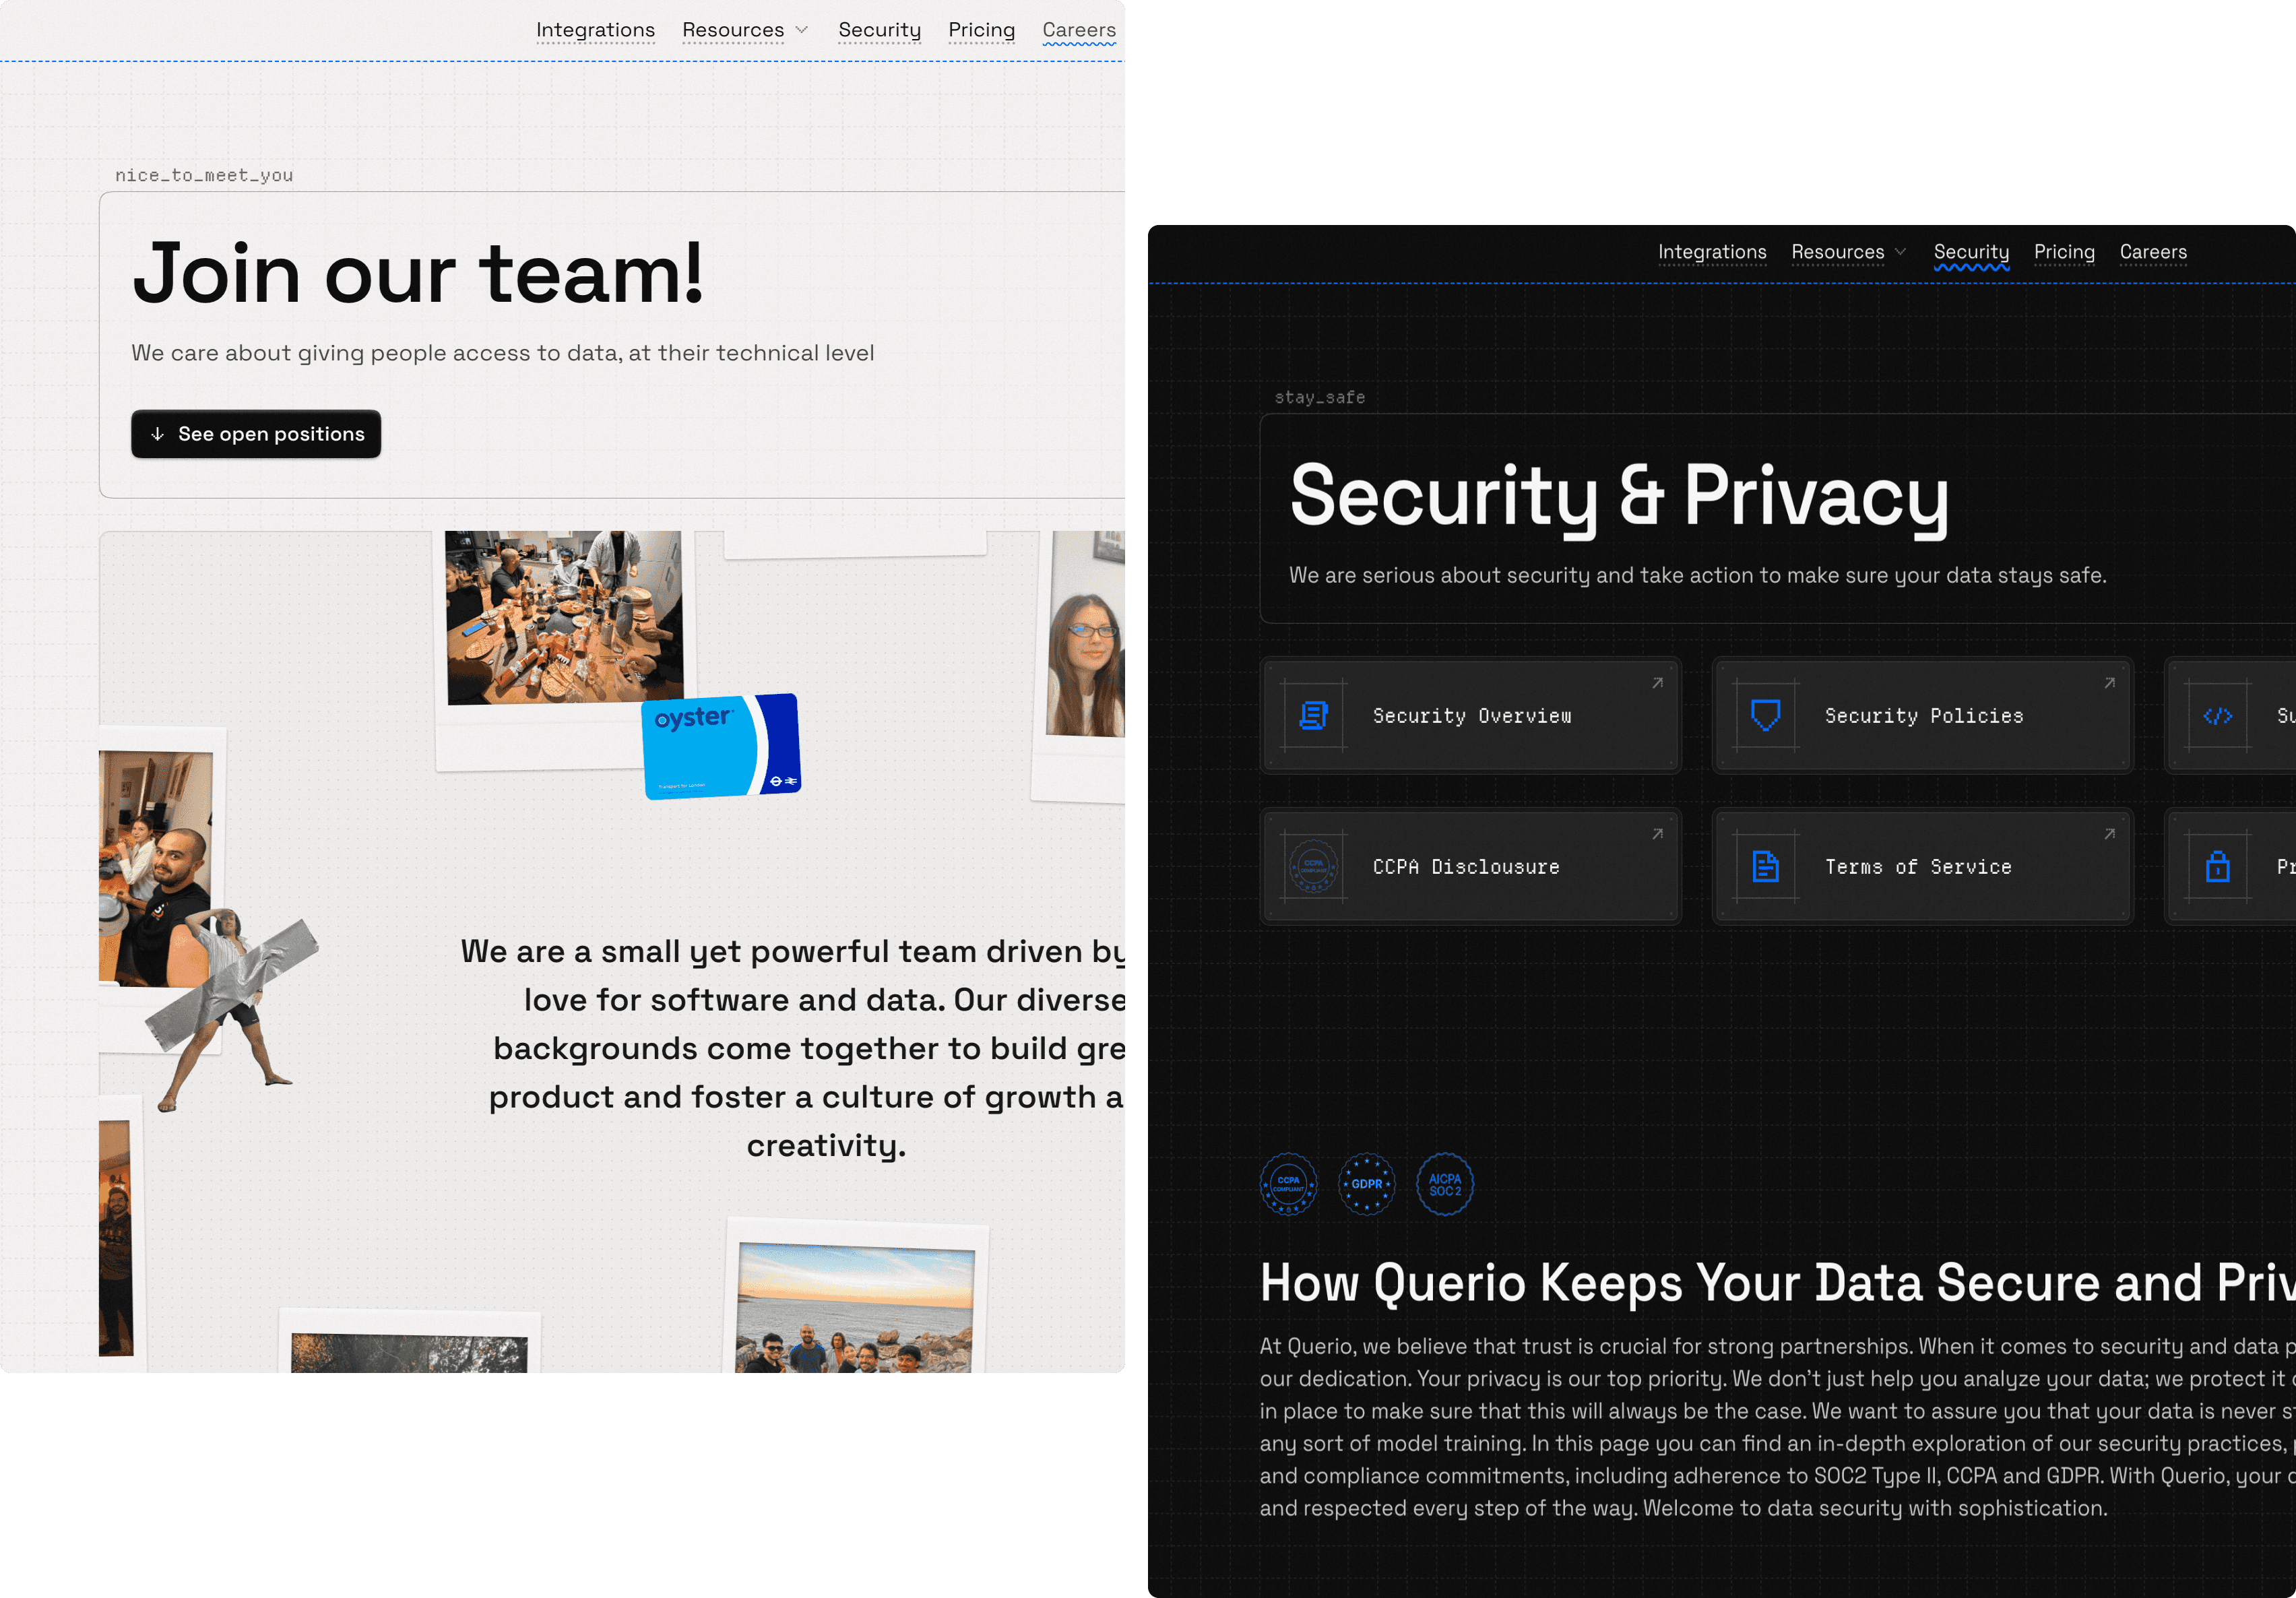Click the Terms of Service file icon
Viewport: 2296px width, 1598px height.
tap(1765, 867)
